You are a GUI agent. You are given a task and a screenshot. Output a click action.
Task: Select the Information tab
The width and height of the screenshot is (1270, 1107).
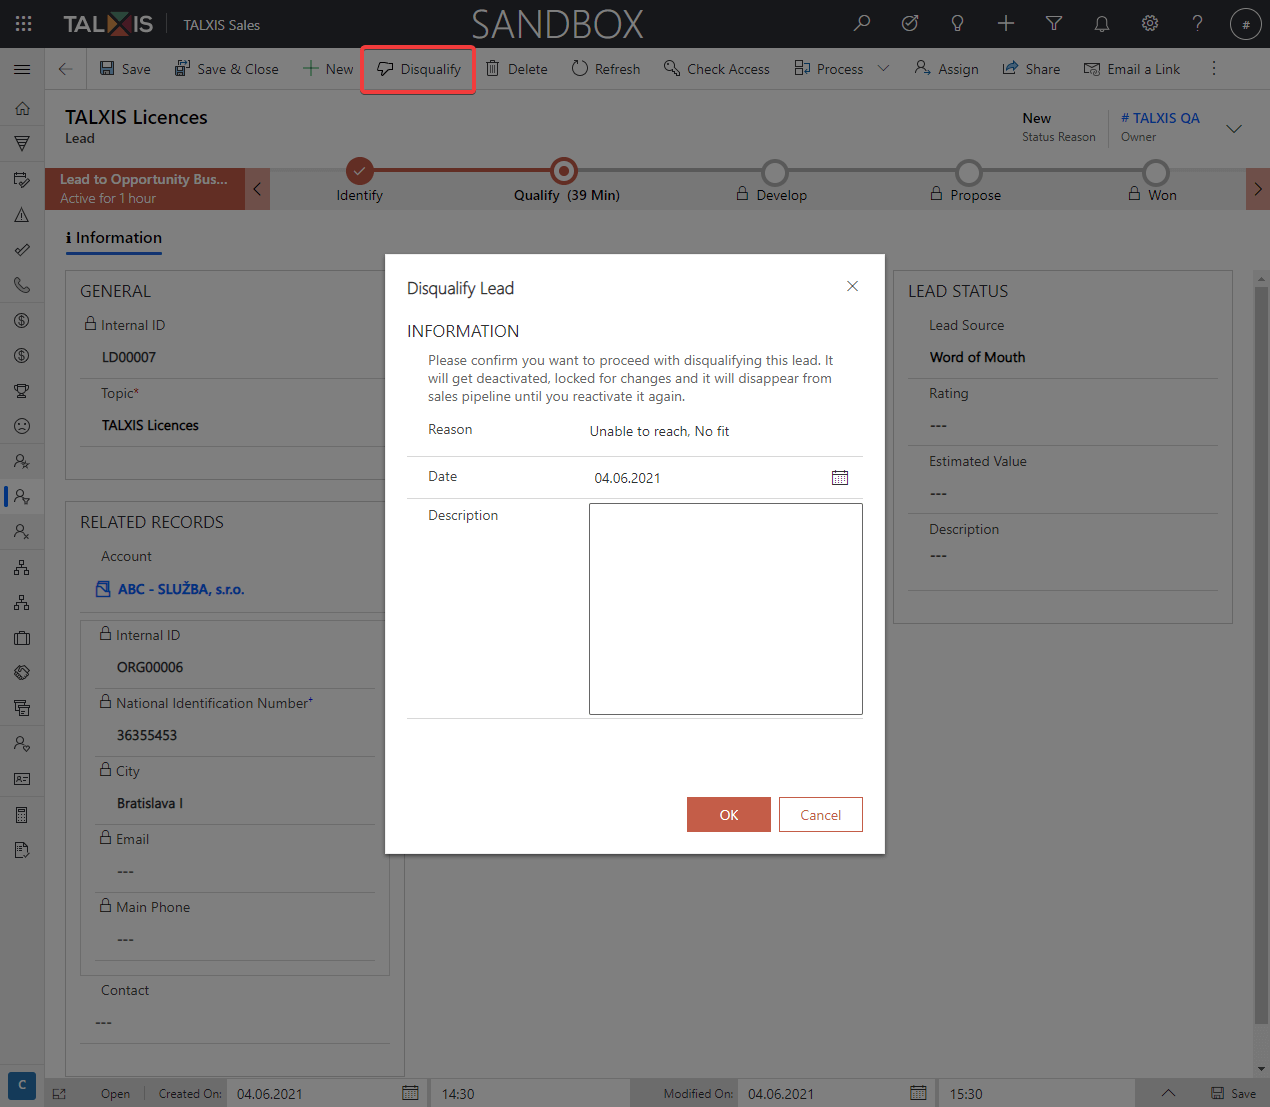click(x=114, y=238)
